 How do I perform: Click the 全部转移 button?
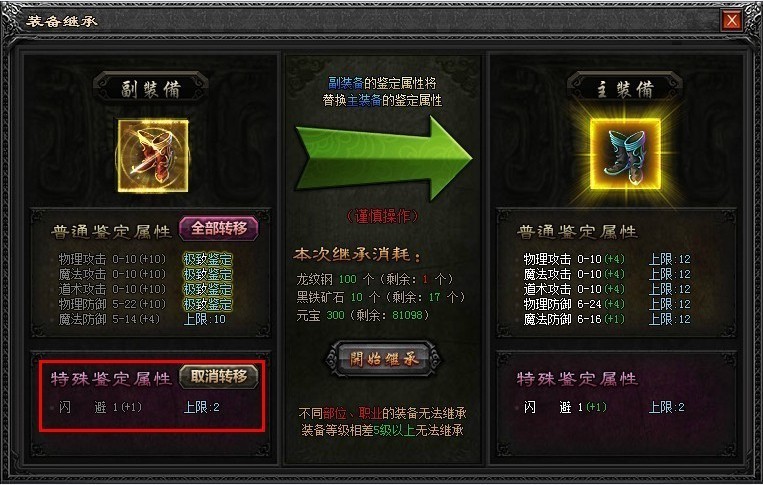[219, 228]
